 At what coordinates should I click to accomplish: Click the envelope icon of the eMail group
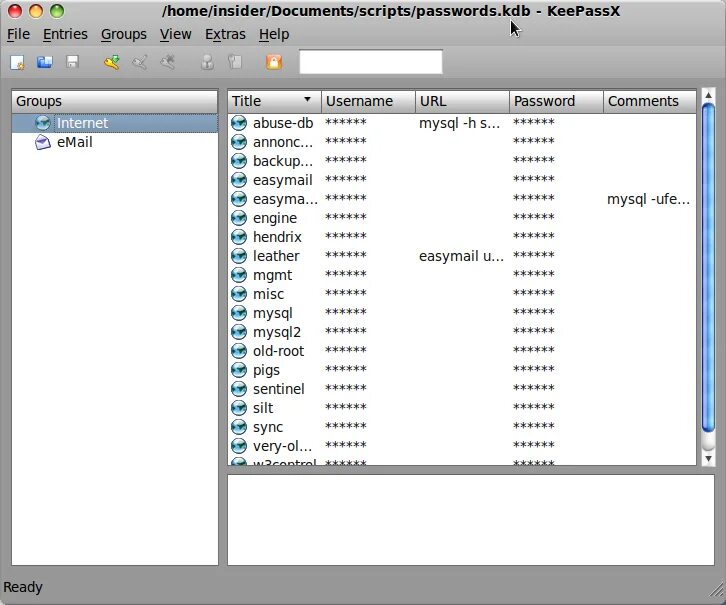[43, 142]
